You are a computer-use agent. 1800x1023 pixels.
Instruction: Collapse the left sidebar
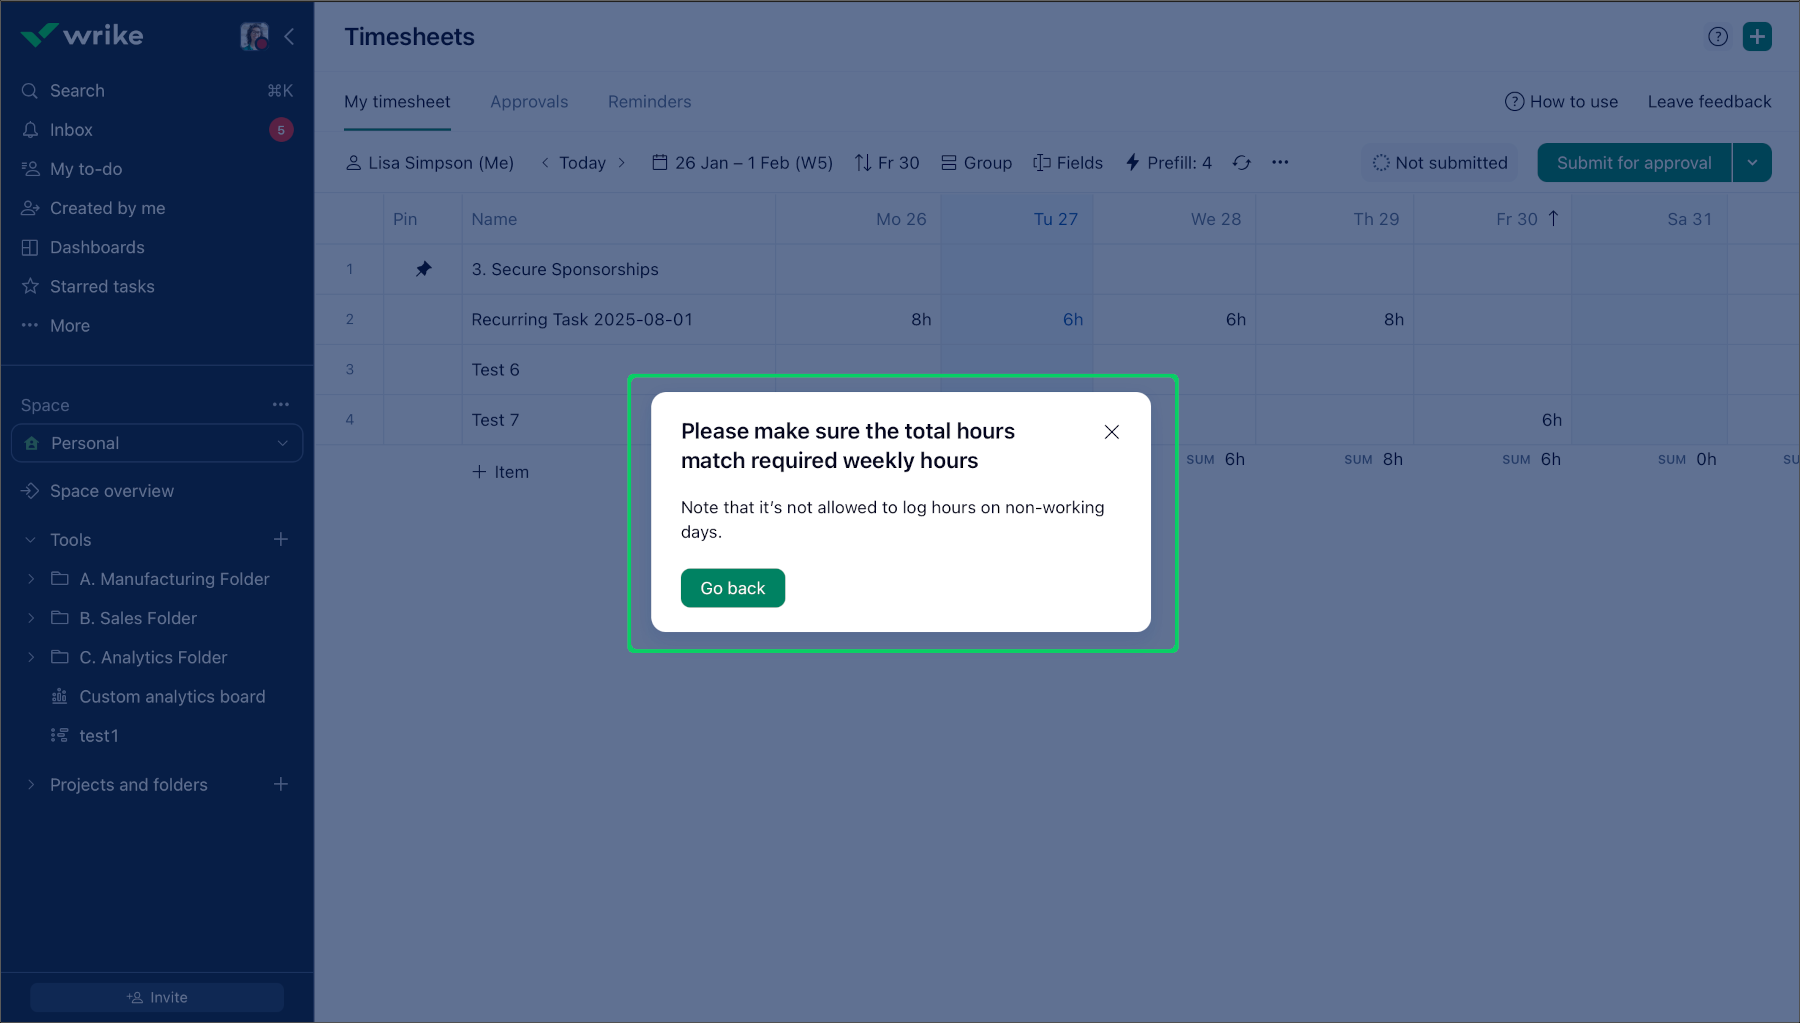289,36
